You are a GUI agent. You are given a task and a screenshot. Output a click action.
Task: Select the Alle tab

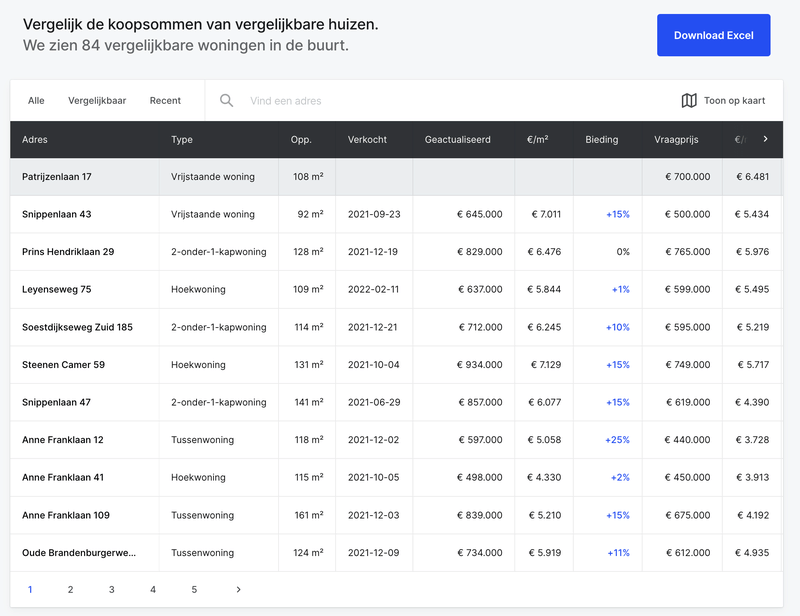(36, 100)
